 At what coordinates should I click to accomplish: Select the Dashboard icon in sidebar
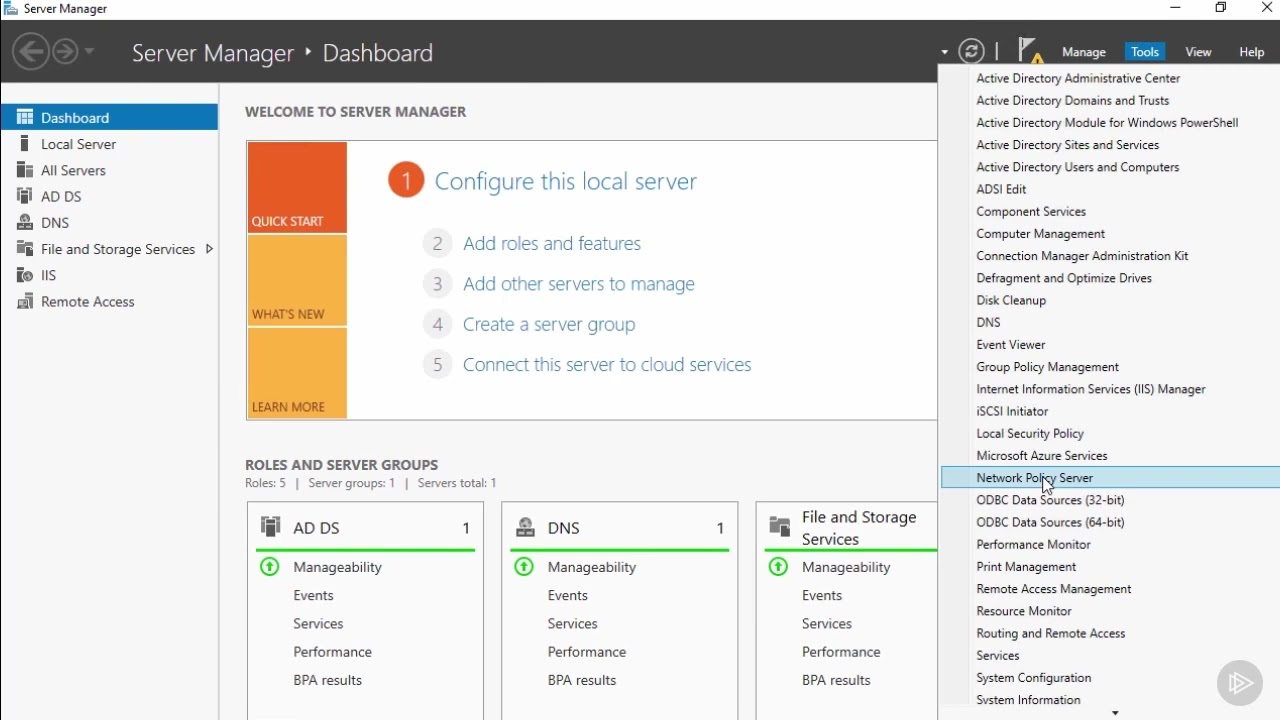25,117
